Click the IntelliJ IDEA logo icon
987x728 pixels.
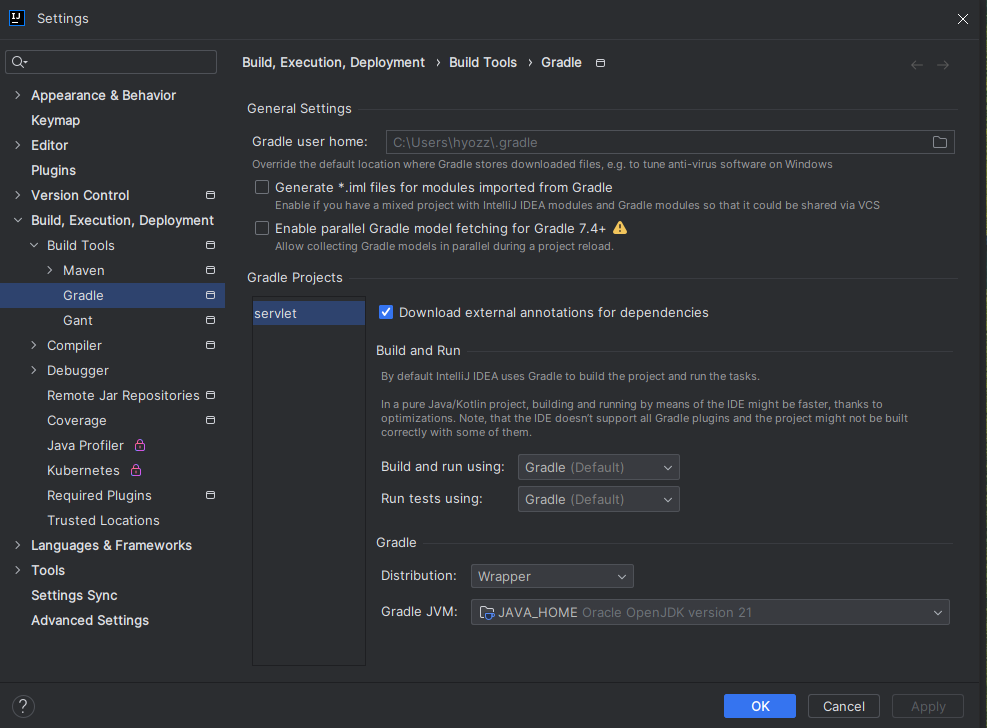click(x=17, y=18)
